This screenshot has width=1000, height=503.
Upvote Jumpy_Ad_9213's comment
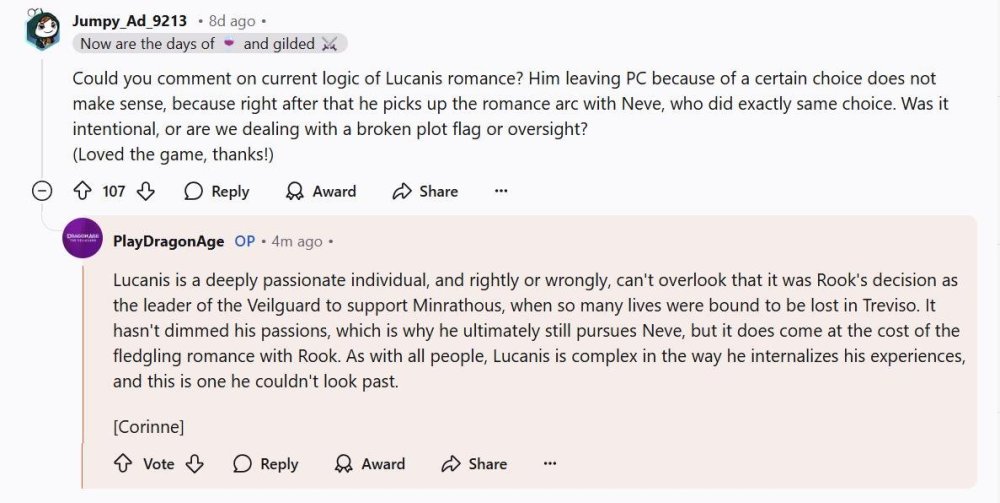pos(83,191)
